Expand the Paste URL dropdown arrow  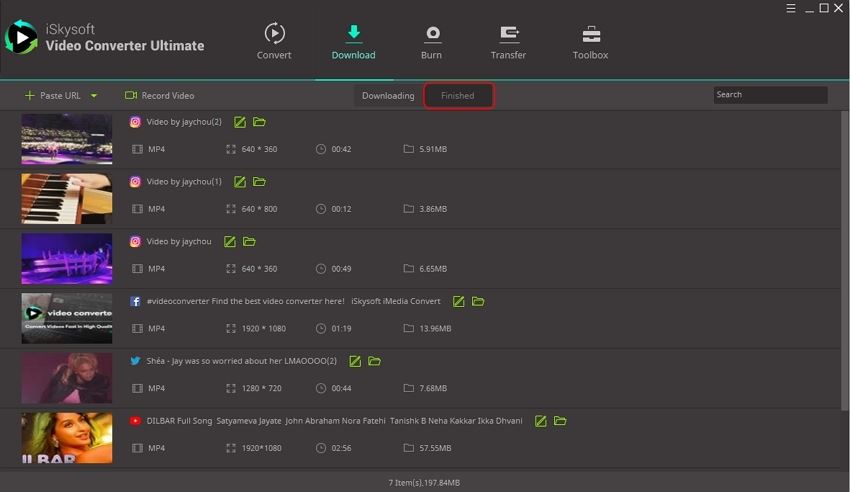point(94,96)
